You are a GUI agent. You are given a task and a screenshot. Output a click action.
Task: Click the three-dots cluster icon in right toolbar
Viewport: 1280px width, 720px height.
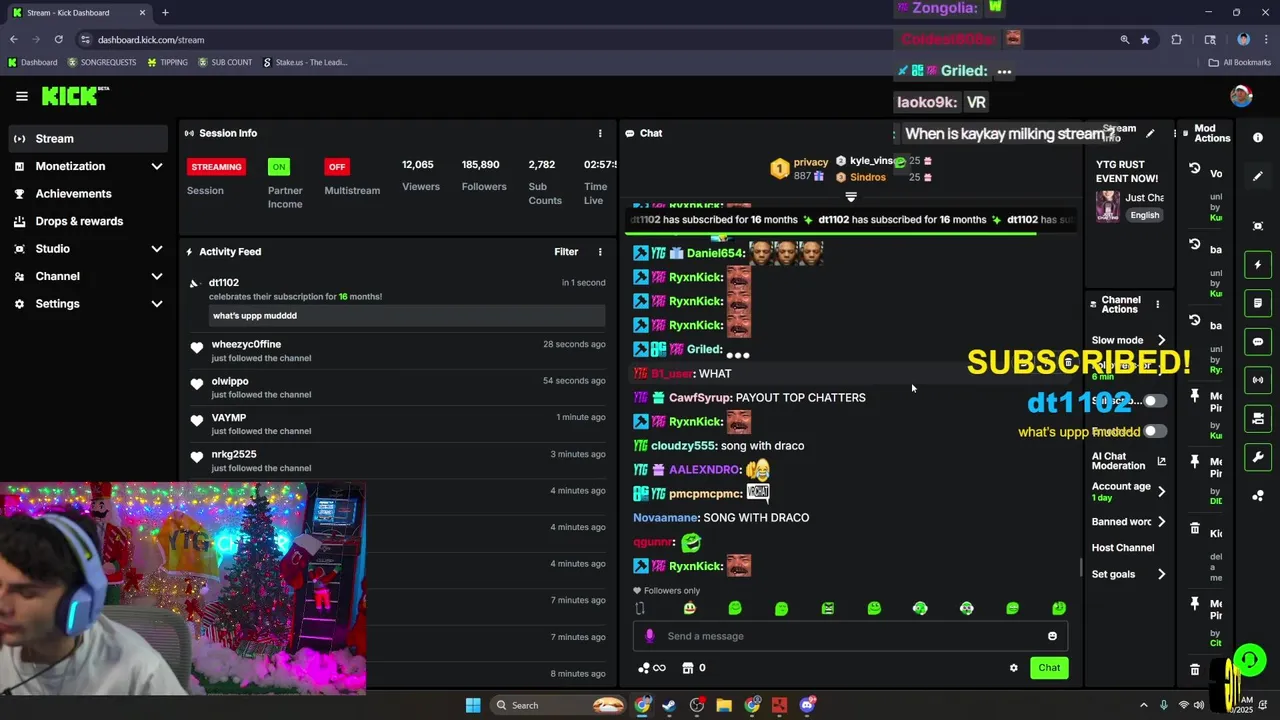click(1258, 496)
